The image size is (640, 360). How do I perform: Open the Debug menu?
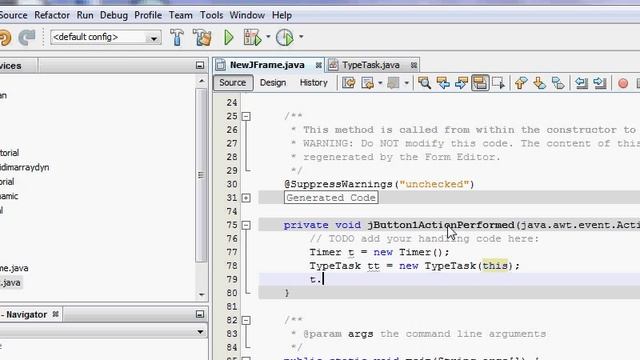[x=114, y=16]
